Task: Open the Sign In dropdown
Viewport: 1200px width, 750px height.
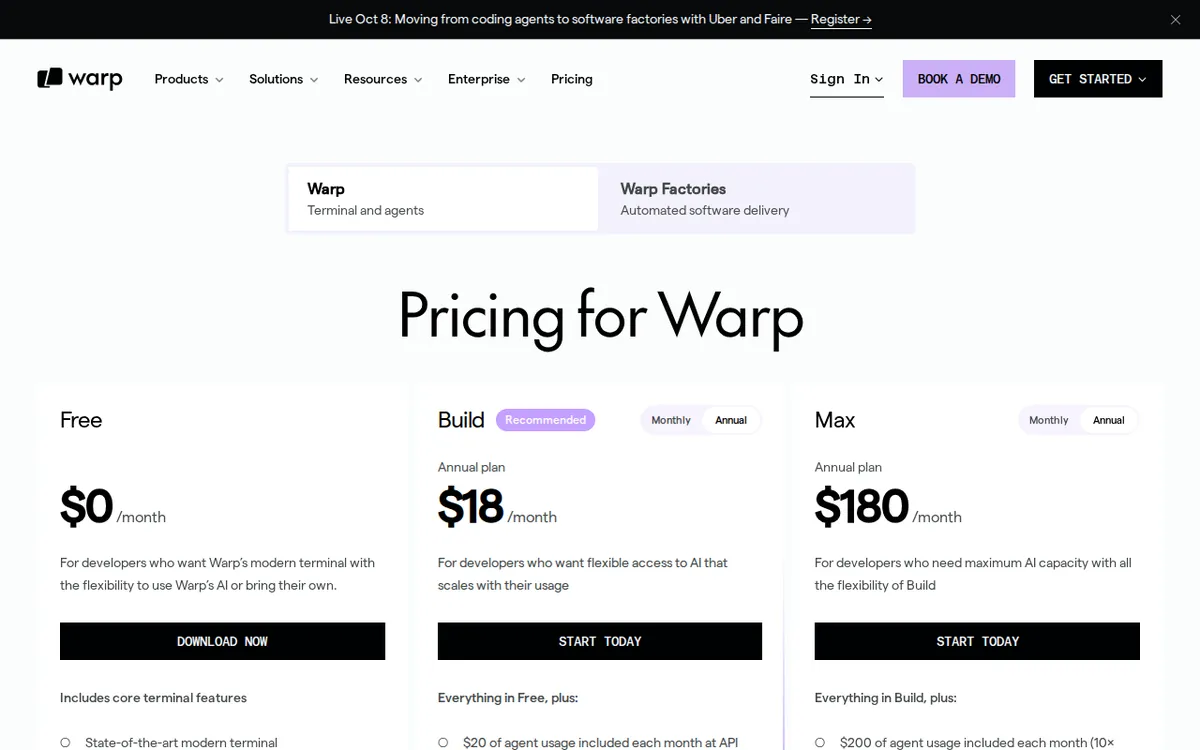Action: 847,79
